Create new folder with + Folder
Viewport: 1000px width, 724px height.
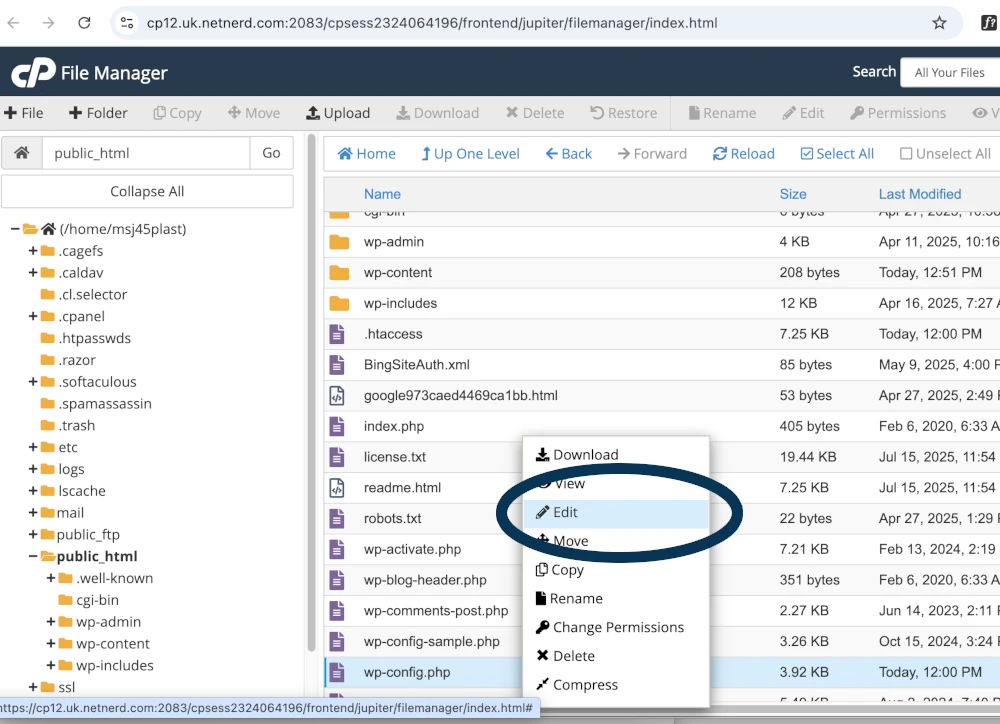click(98, 113)
